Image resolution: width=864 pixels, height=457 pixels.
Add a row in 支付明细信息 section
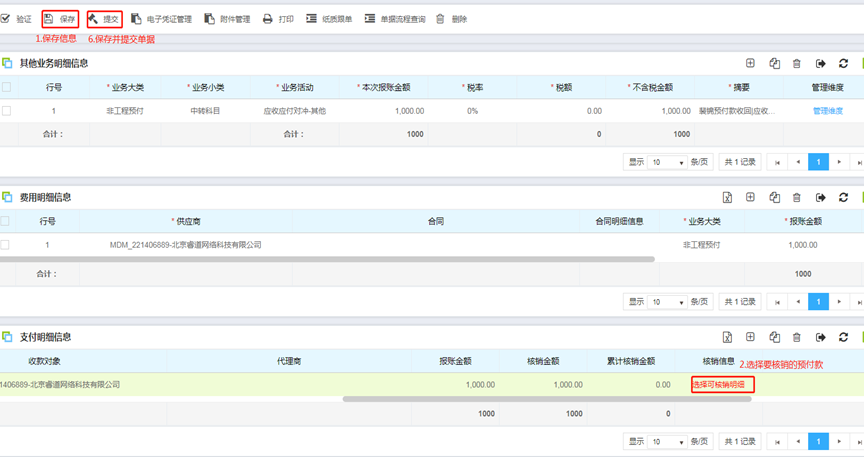click(x=750, y=337)
